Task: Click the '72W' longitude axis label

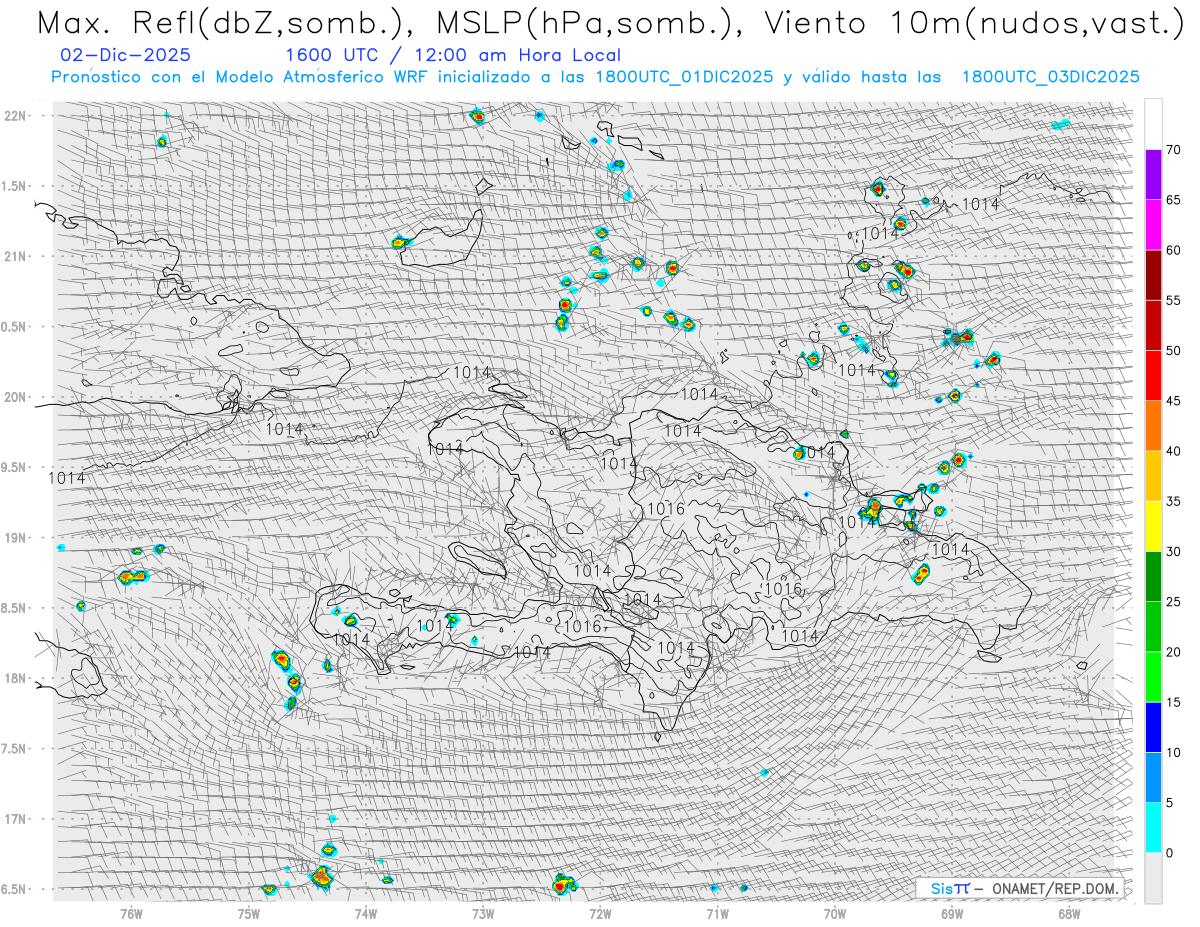Action: [600, 912]
